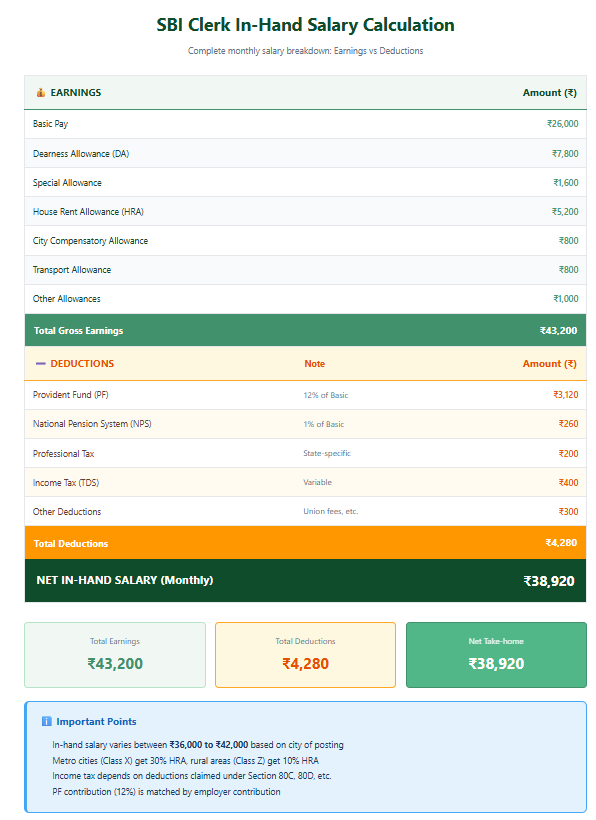Click the ₹1,000 Other Allowances amount
Viewport: 596px width, 820px height.
566,299
